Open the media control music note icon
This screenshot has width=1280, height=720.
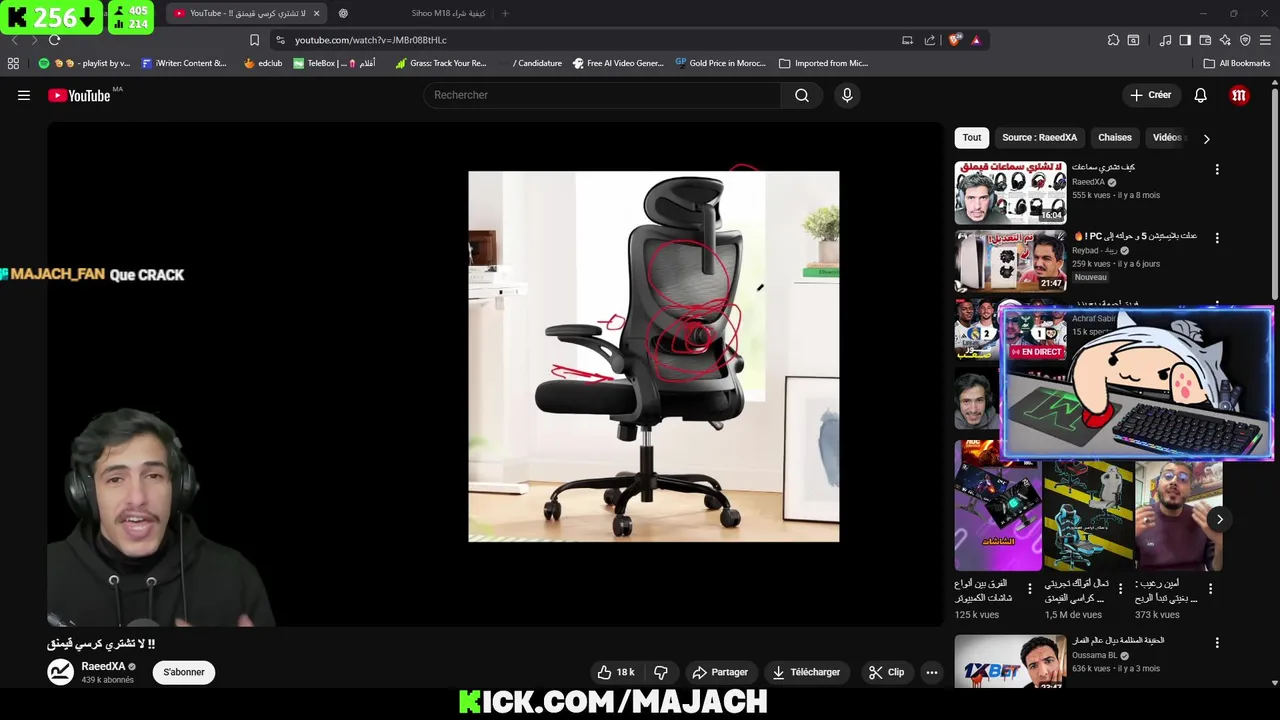click(x=1165, y=40)
